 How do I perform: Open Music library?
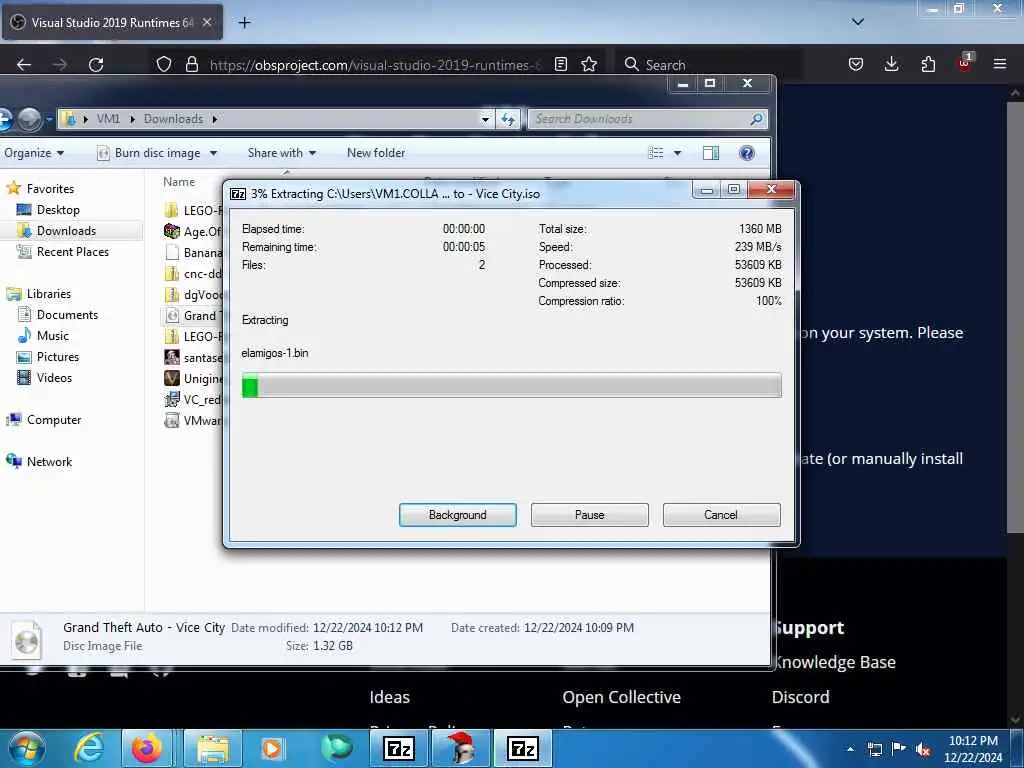pos(52,336)
